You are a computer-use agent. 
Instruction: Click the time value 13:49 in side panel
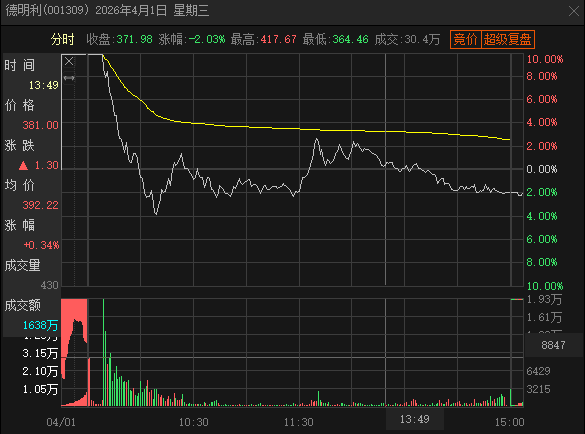[x=44, y=85]
